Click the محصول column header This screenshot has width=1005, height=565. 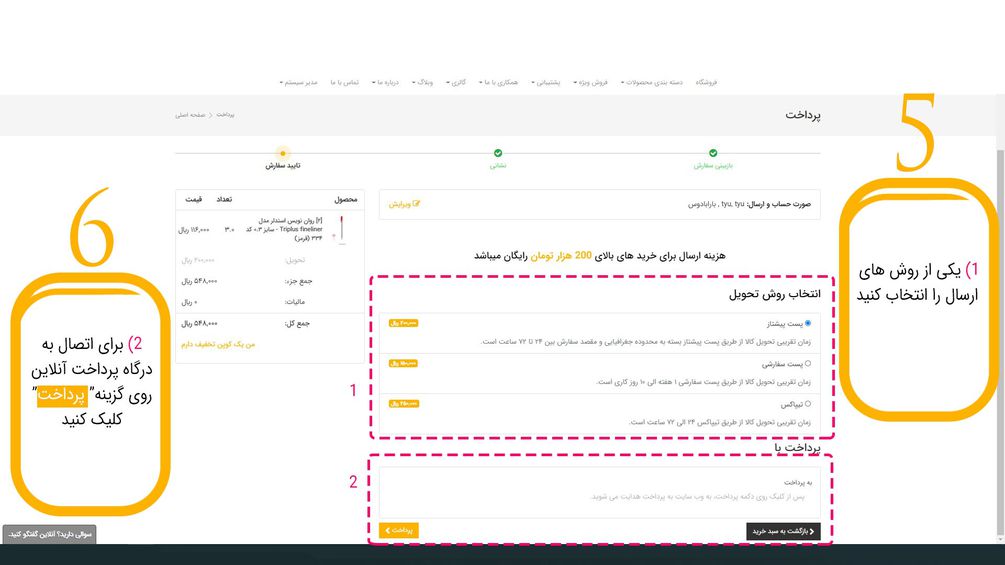(345, 200)
